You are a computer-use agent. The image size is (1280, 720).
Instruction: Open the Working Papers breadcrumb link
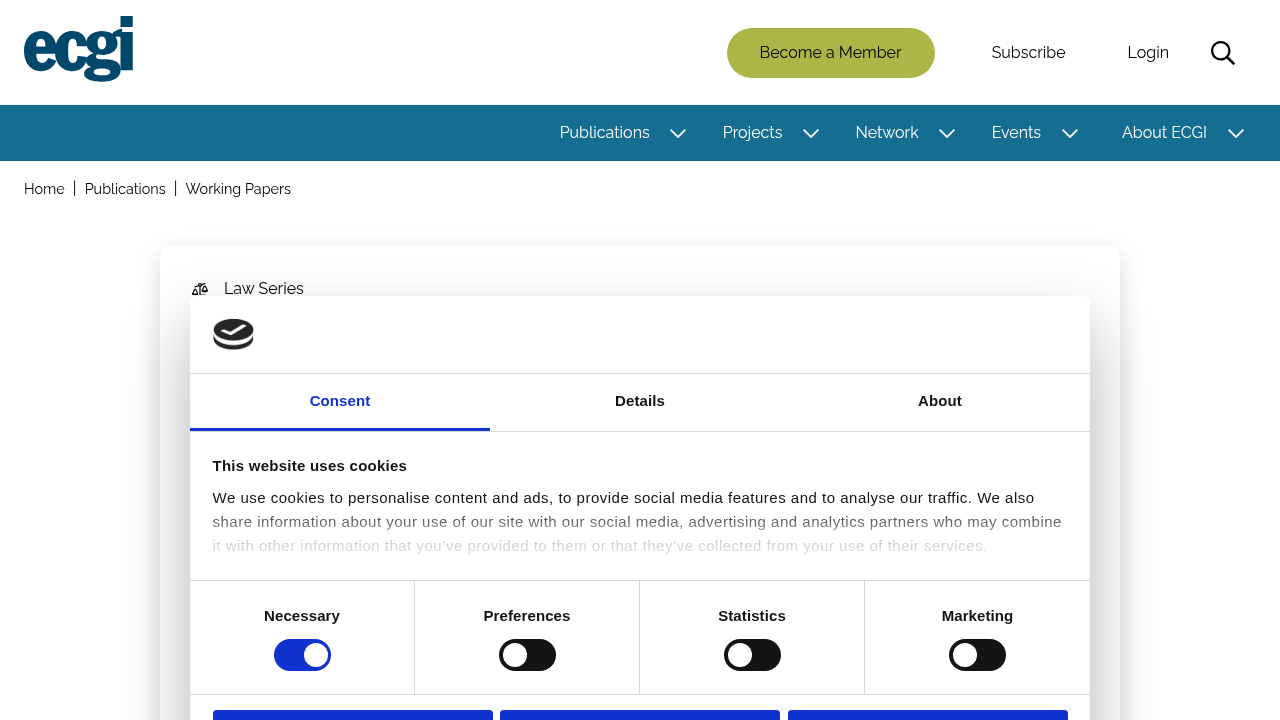coord(238,189)
